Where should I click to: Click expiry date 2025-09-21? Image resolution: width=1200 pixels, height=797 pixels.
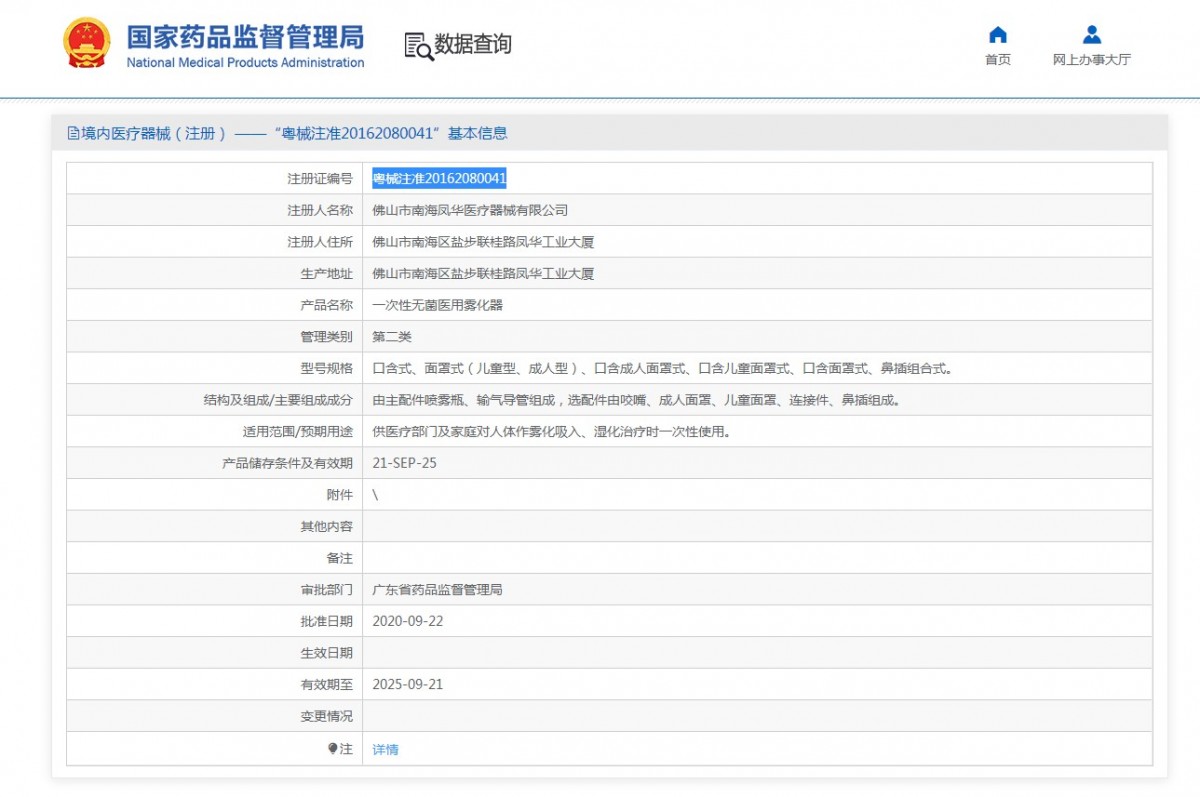point(407,685)
